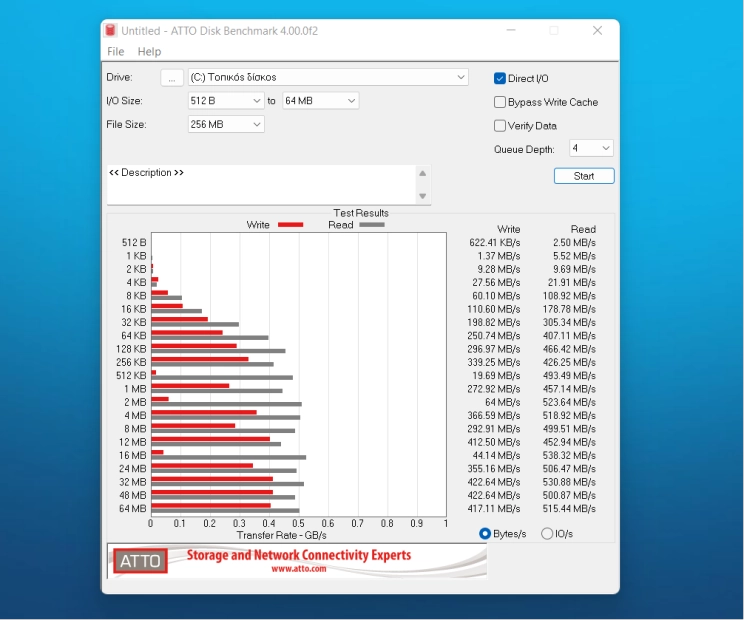This screenshot has width=744, height=620.
Task: Click the 512 KB chart row label
Action: [x=131, y=375]
